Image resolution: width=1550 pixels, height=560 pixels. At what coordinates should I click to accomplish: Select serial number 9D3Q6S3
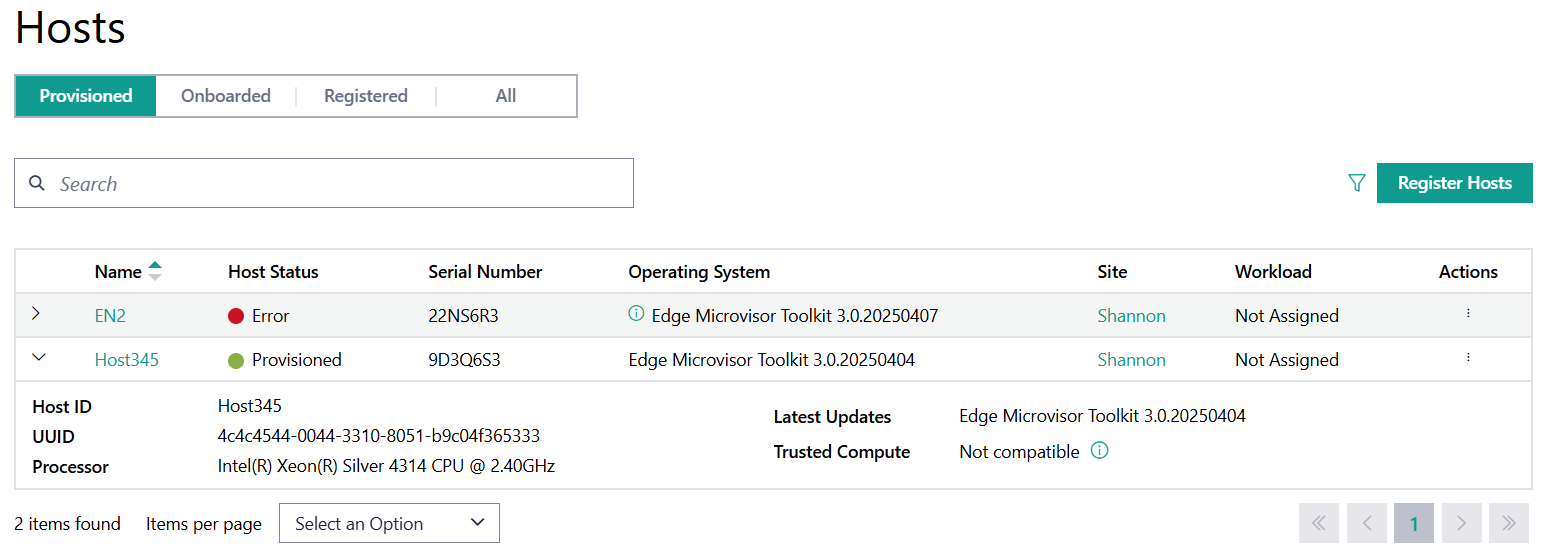pos(464,360)
